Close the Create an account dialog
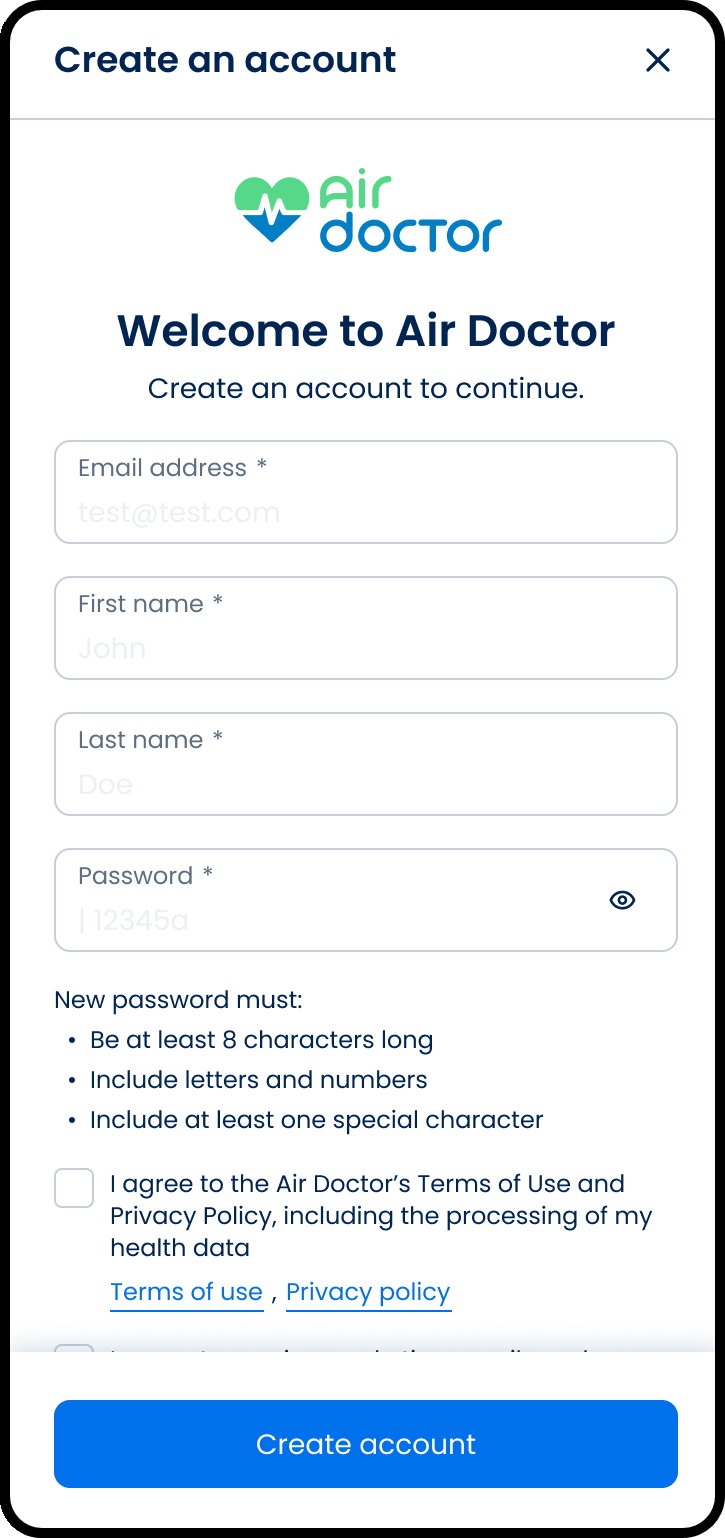 [657, 60]
